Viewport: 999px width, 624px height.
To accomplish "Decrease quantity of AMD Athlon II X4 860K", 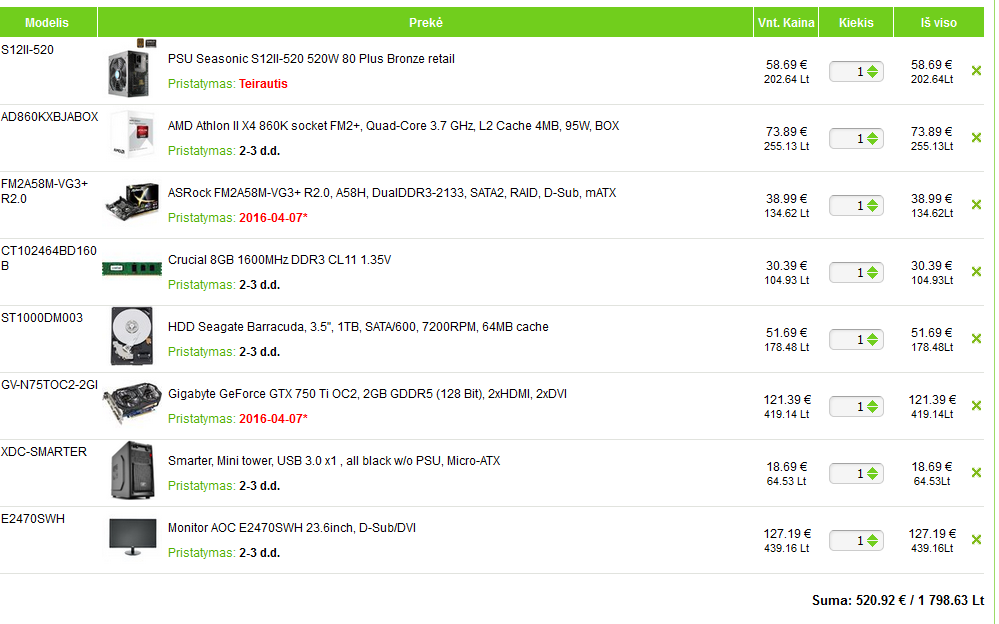I will [x=873, y=143].
